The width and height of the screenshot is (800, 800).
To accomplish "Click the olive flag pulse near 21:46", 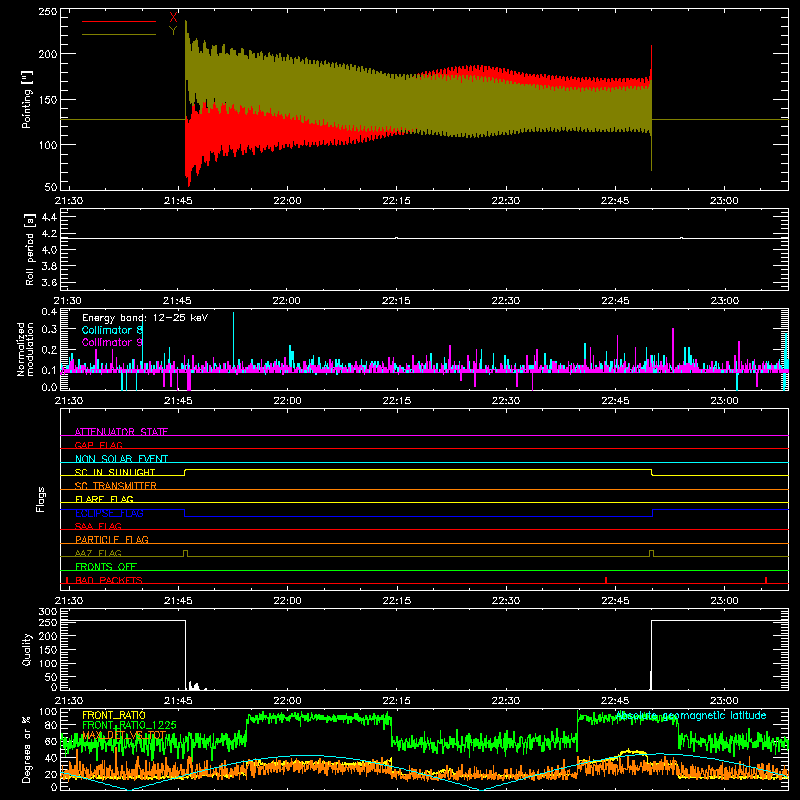I will (x=185, y=554).
